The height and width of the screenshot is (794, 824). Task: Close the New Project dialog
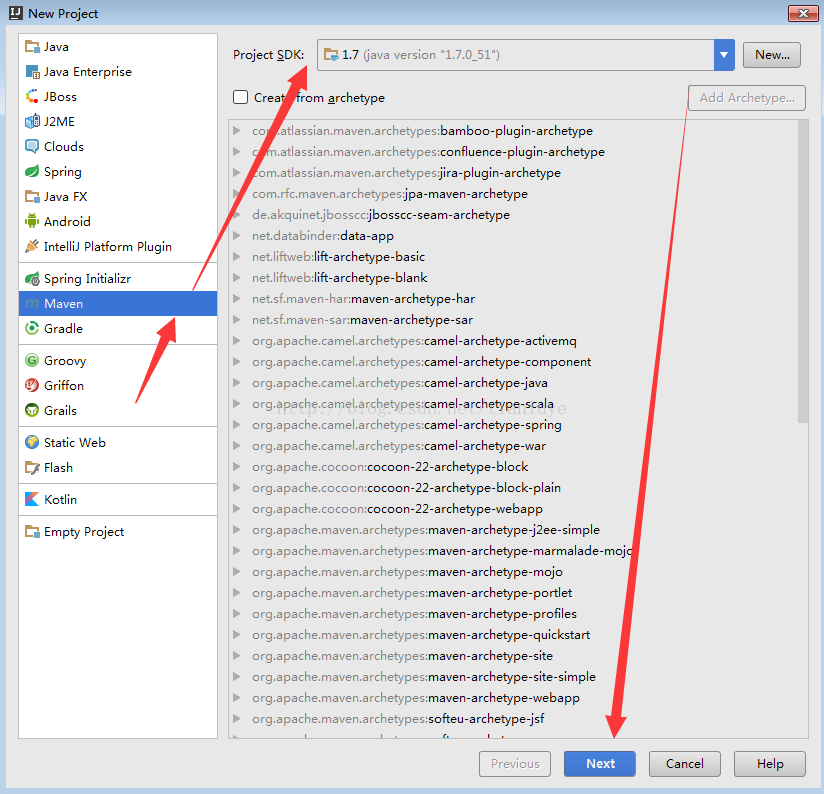click(x=803, y=13)
